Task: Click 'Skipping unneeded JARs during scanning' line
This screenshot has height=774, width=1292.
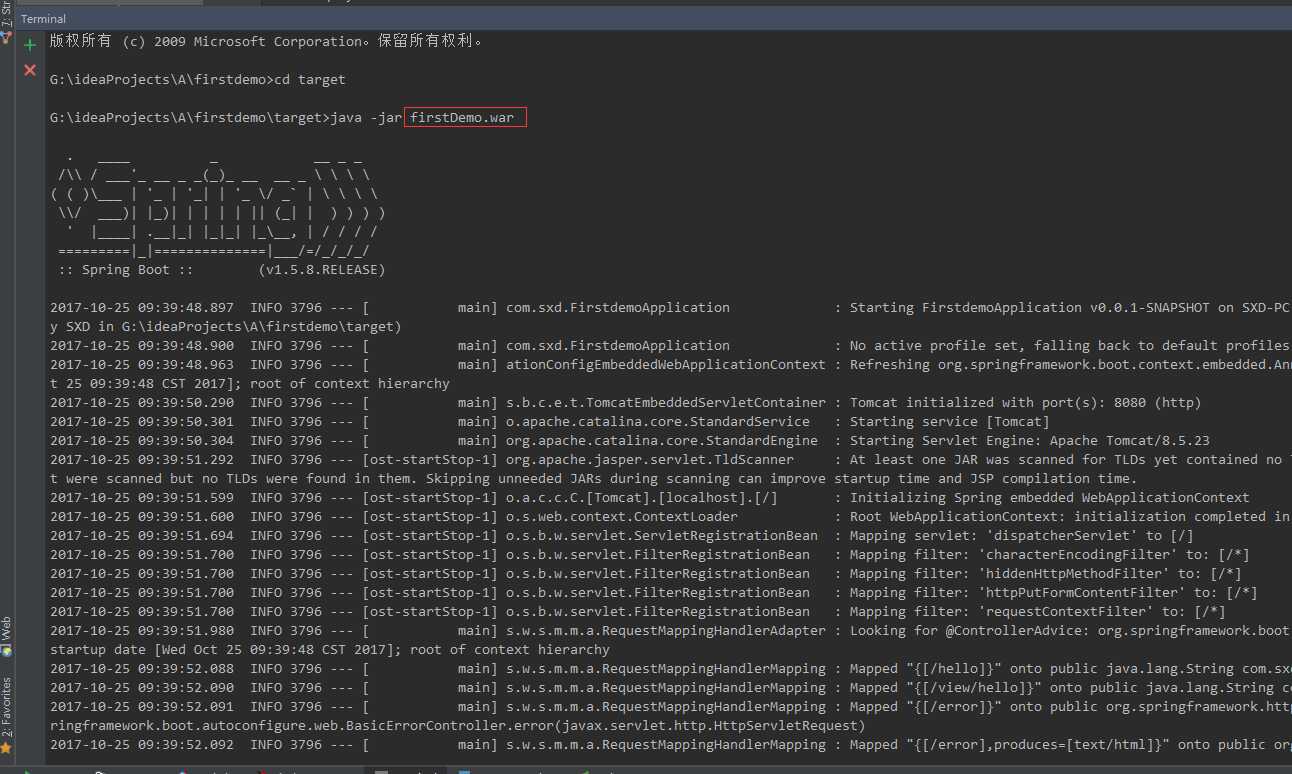Action: tap(594, 479)
